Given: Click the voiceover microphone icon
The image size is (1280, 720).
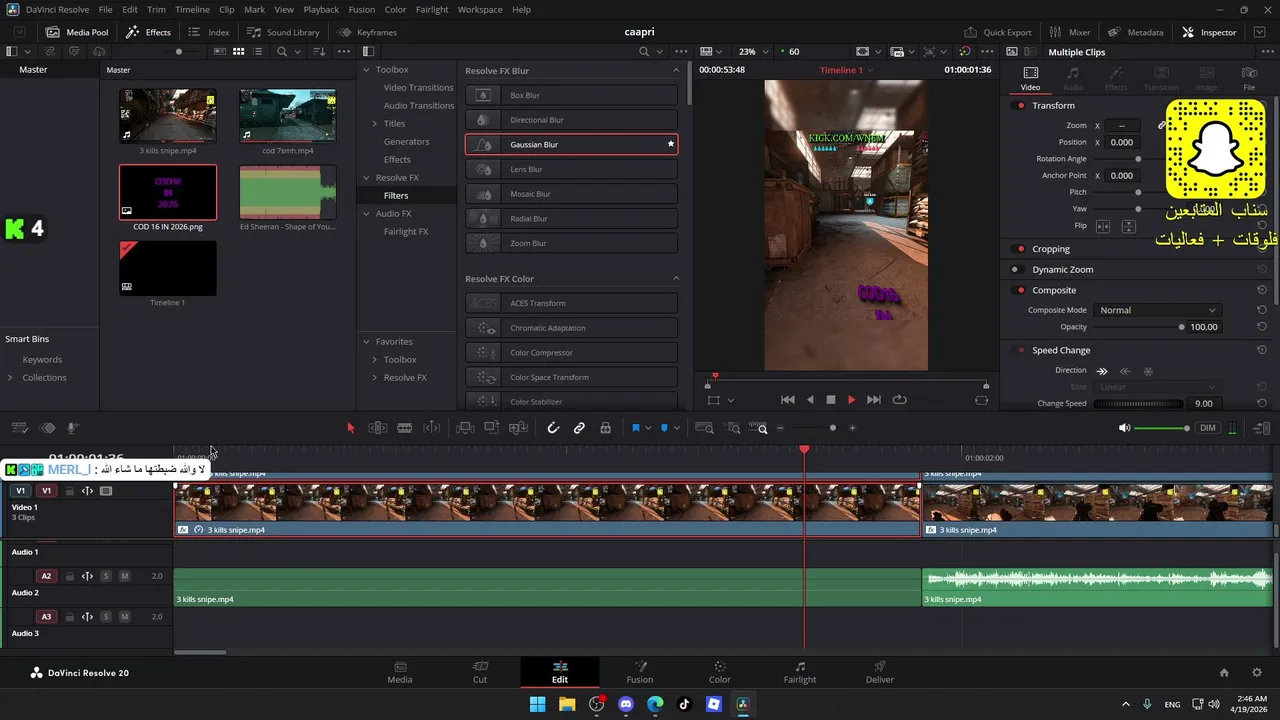Looking at the screenshot, I should pyautogui.click(x=72, y=428).
